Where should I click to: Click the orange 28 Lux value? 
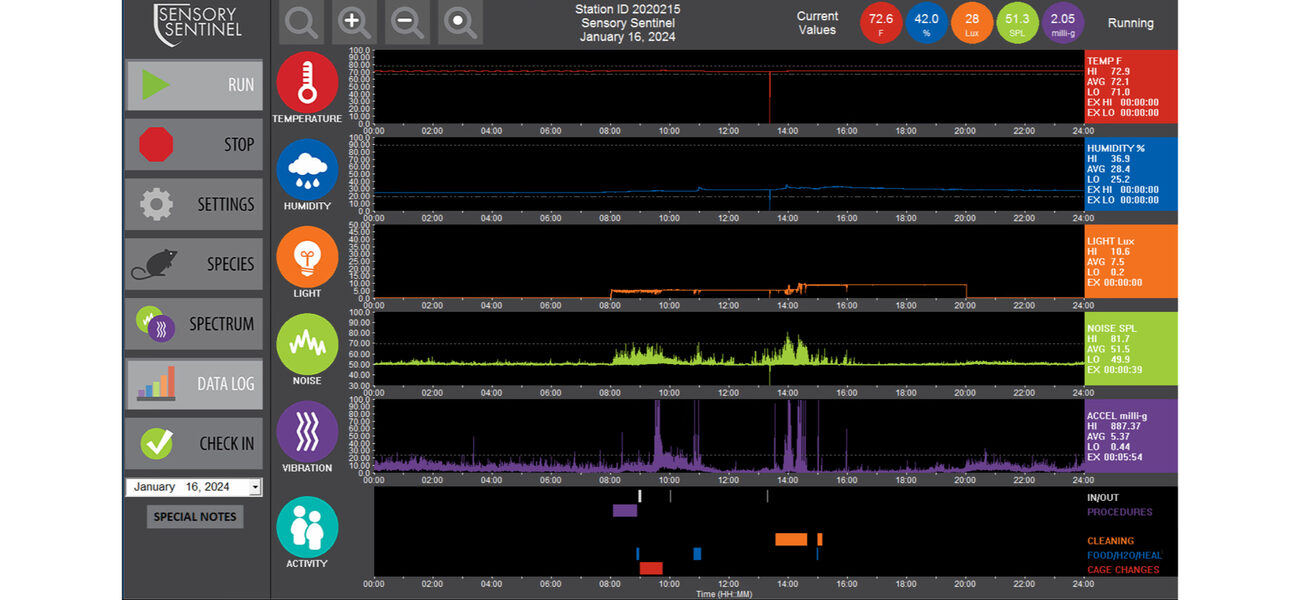point(972,22)
